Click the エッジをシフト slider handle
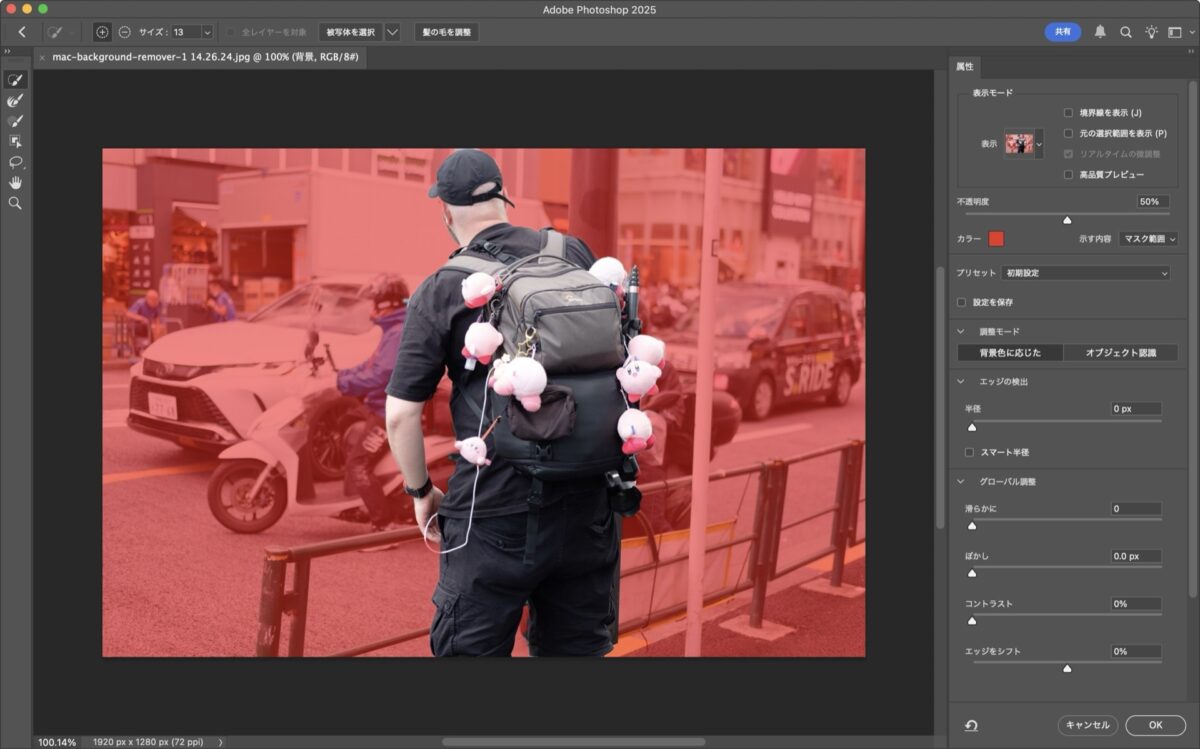This screenshot has height=749, width=1200. [1067, 669]
